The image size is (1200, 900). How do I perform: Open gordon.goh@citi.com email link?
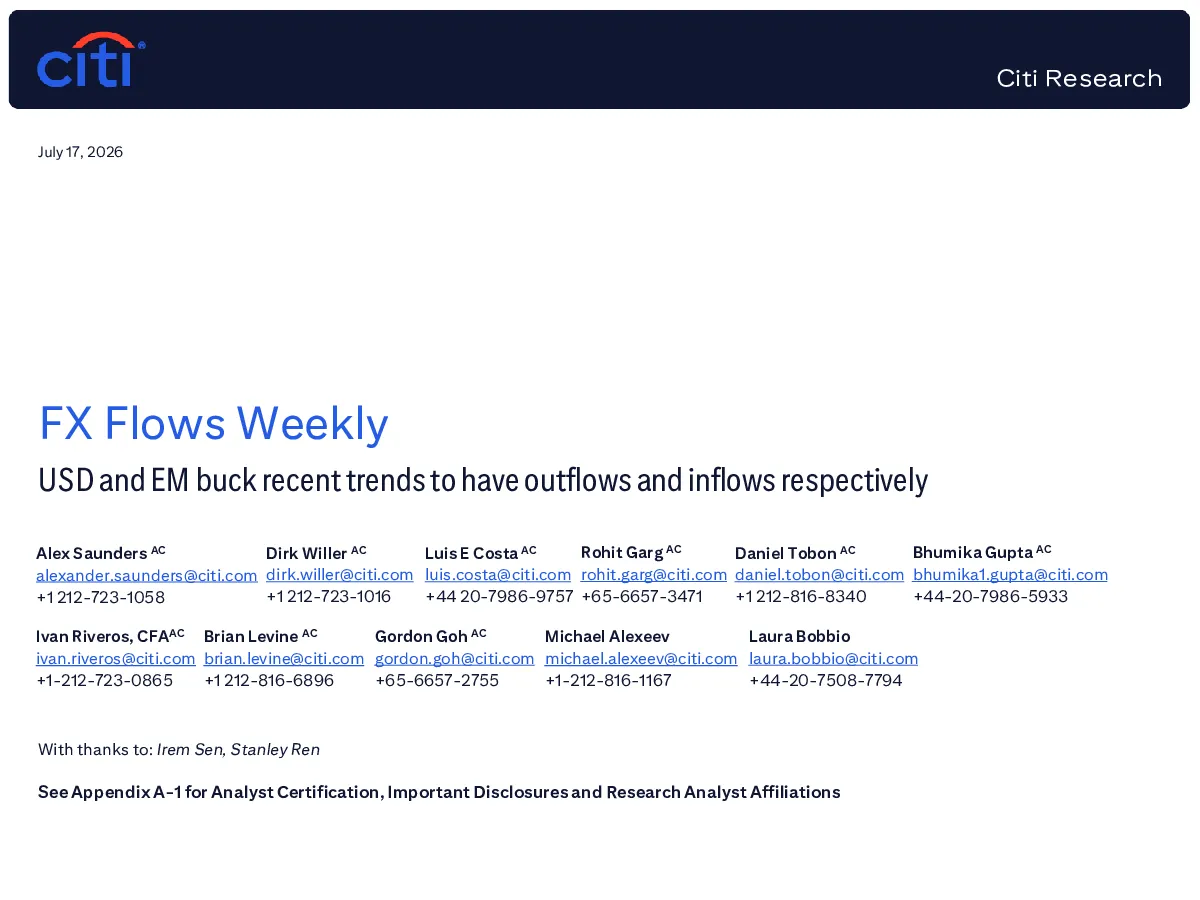[455, 658]
